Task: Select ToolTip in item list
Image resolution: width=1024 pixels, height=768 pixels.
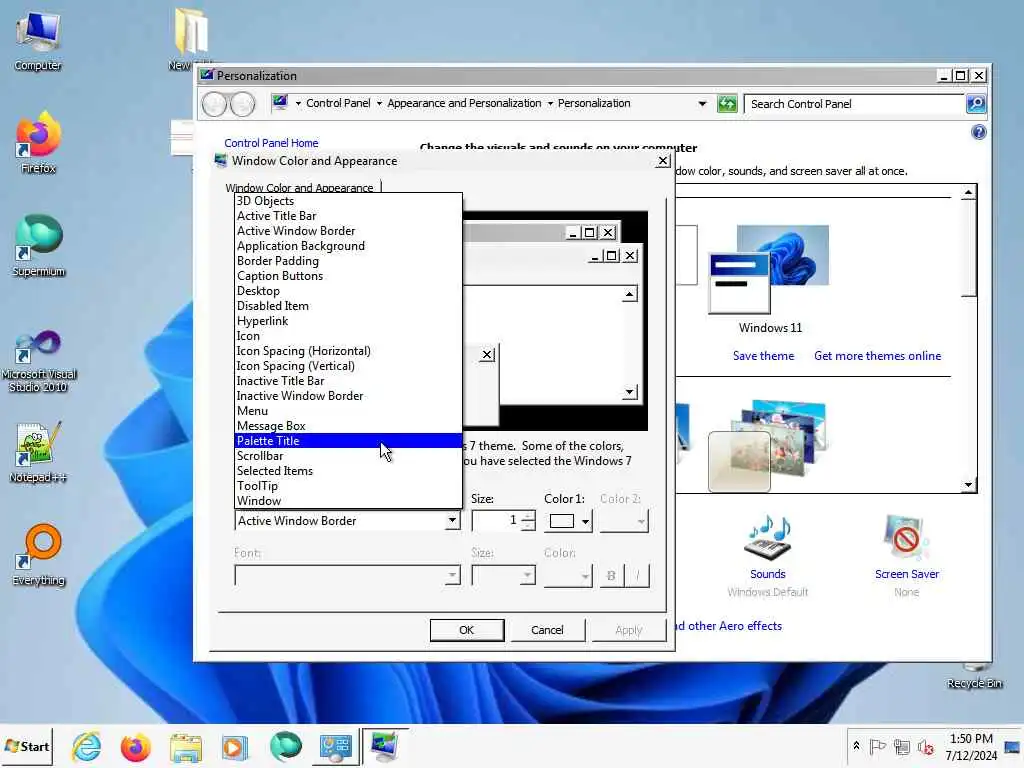Action: 348,487
